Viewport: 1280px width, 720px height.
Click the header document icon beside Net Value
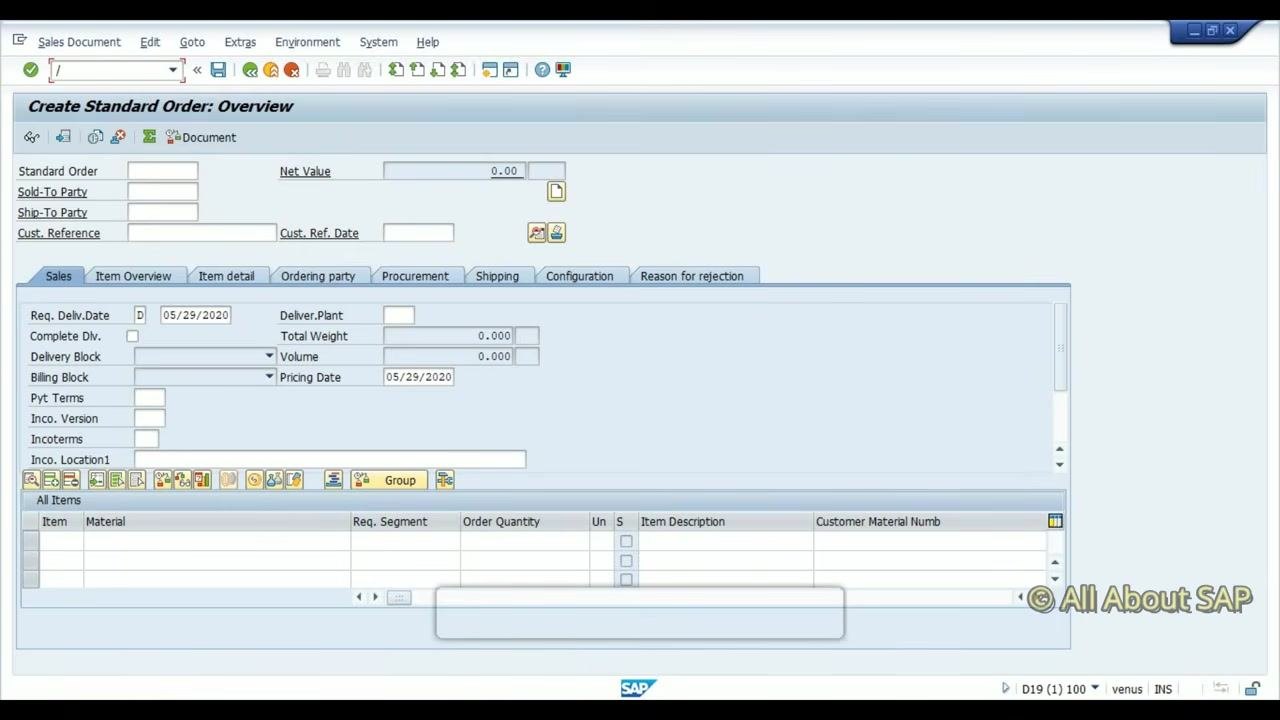tap(556, 192)
